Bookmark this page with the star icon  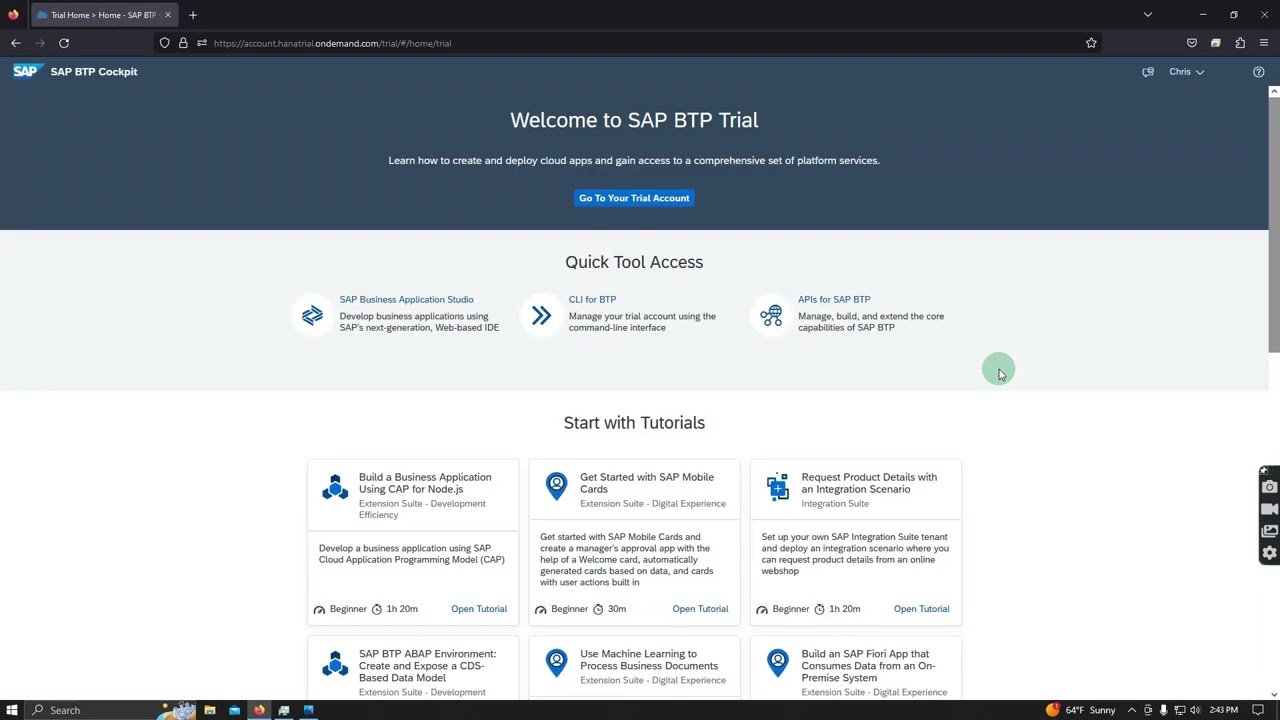coord(1091,43)
